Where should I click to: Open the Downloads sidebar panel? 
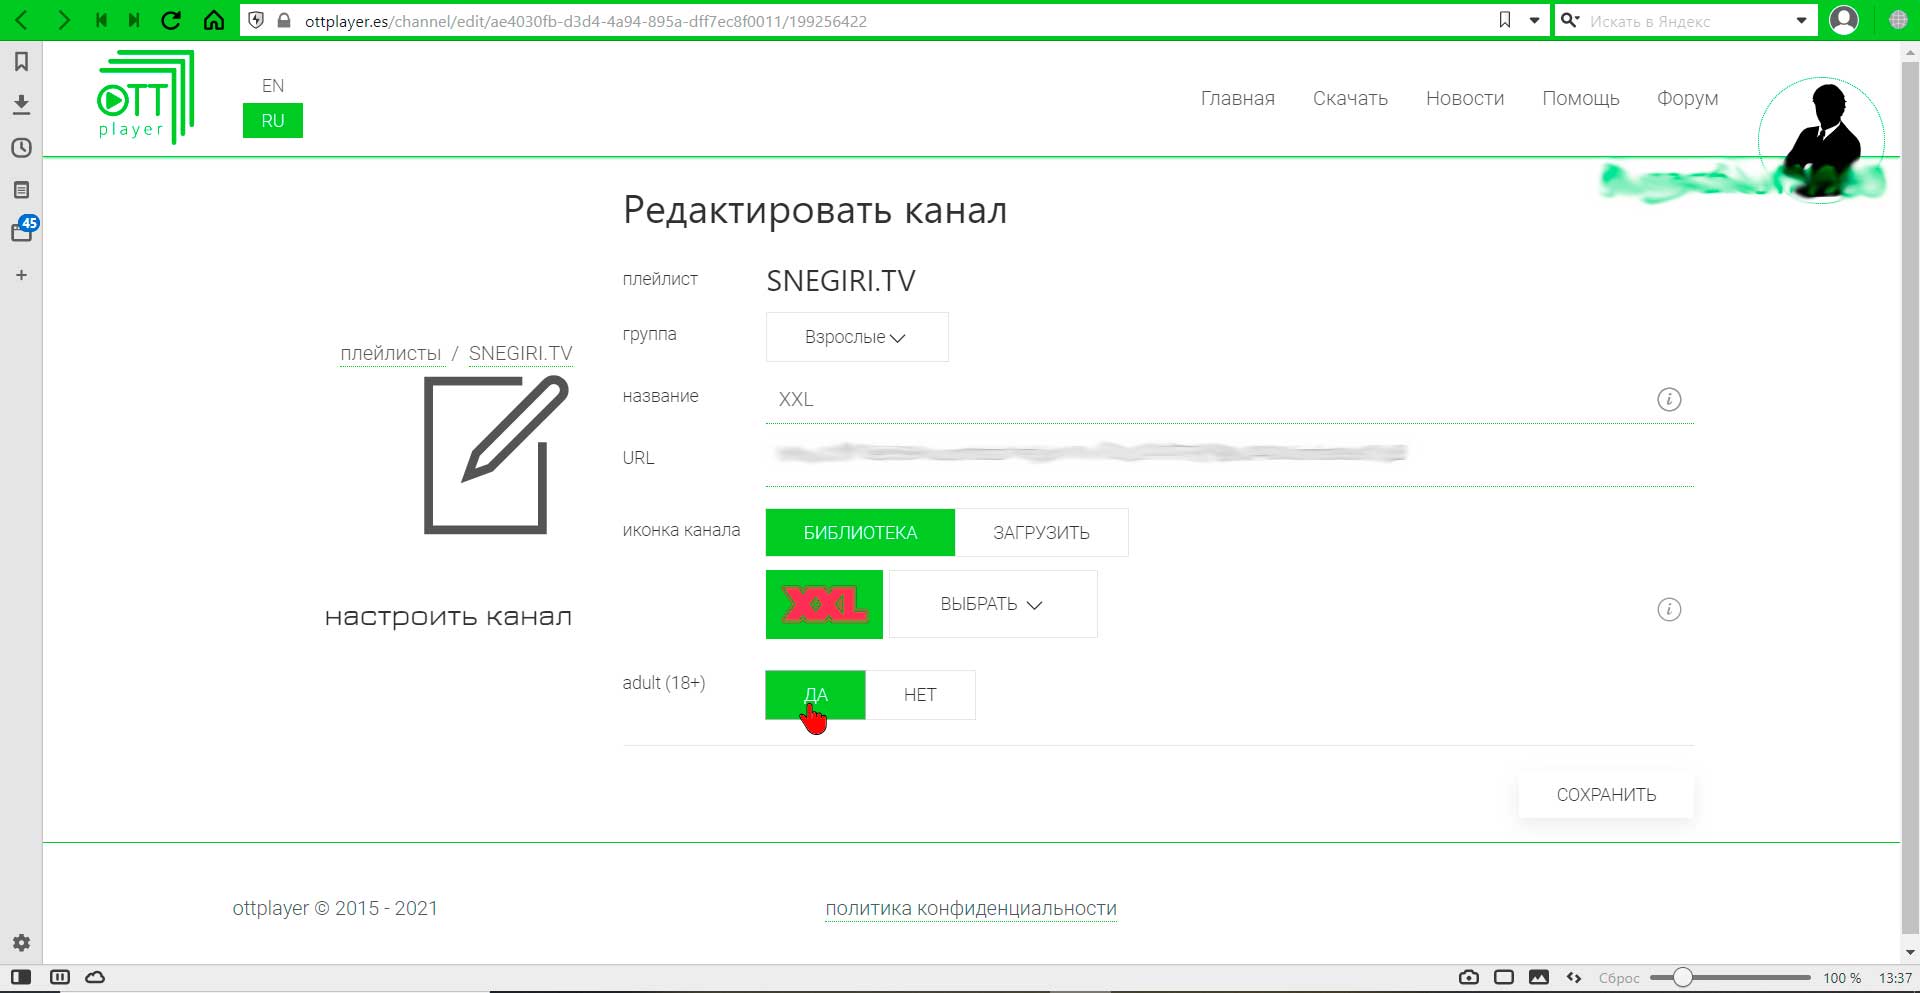click(21, 104)
